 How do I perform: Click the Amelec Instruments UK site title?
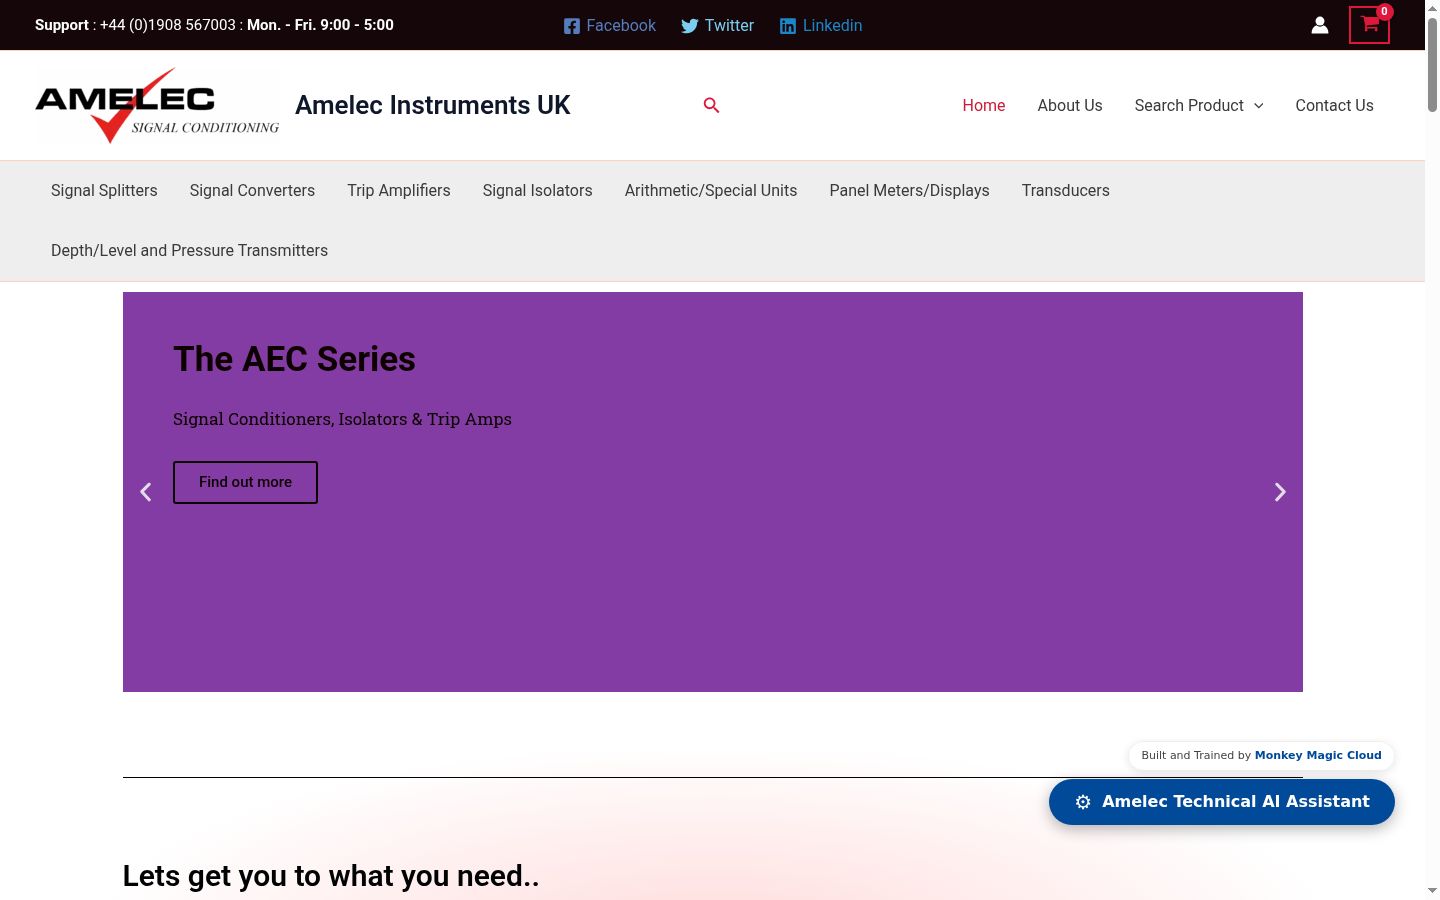(432, 105)
